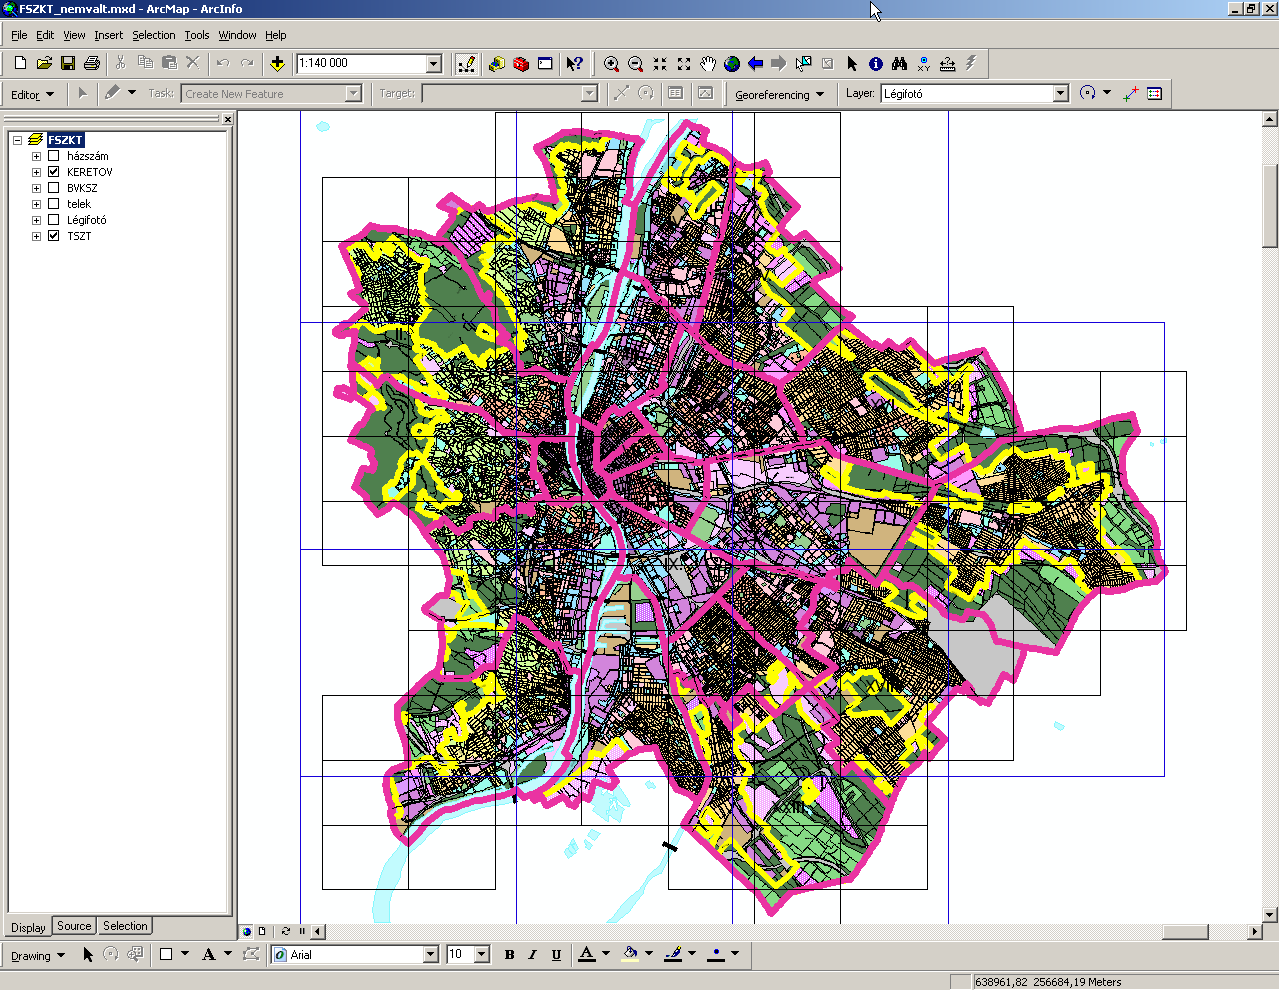Show the Légifotó layer

(x=54, y=220)
